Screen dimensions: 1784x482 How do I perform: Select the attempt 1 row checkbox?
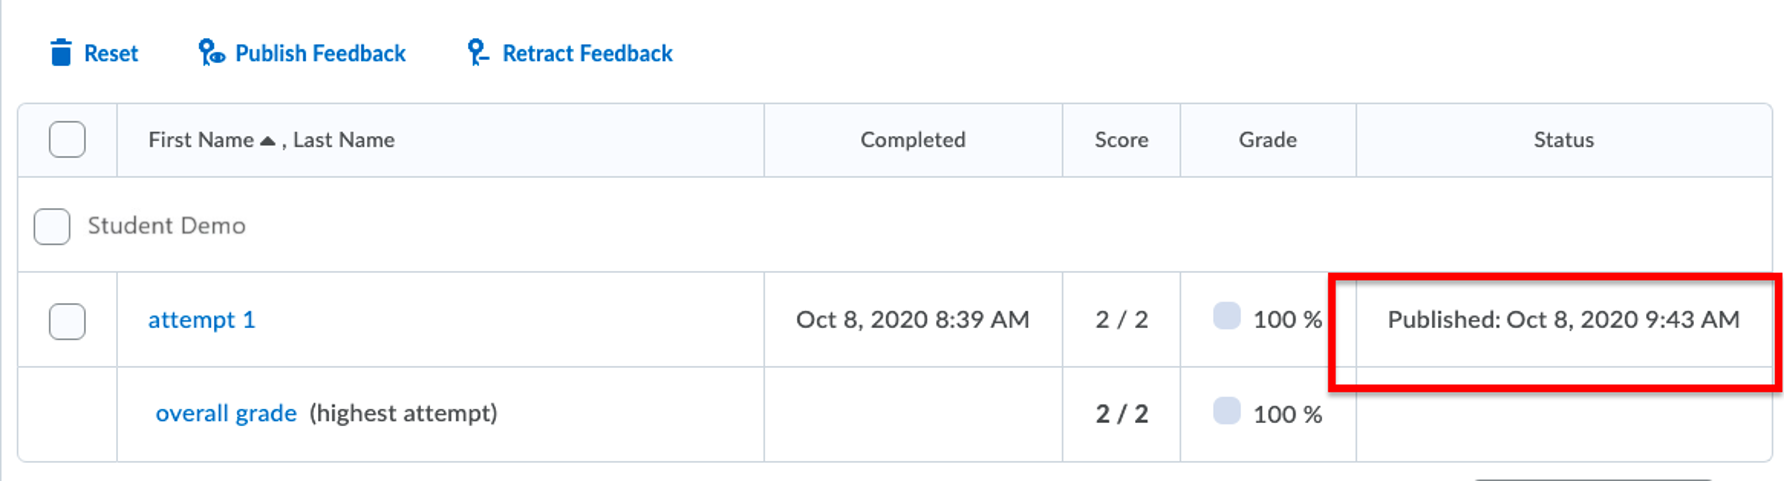coord(67,321)
